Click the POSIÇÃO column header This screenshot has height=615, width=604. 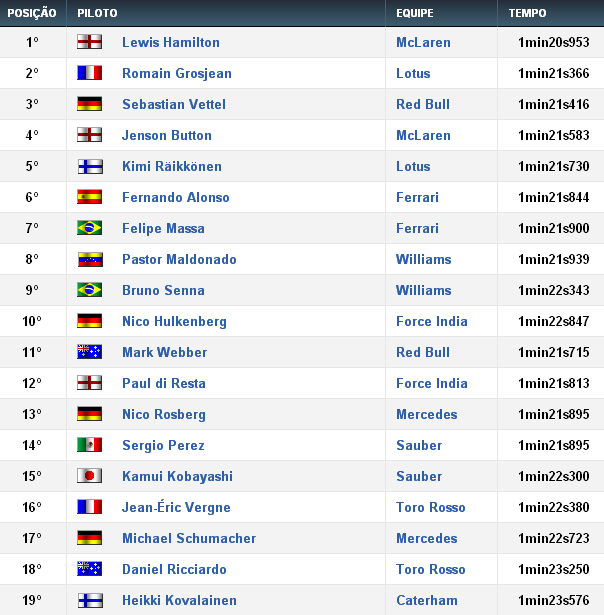(32, 13)
